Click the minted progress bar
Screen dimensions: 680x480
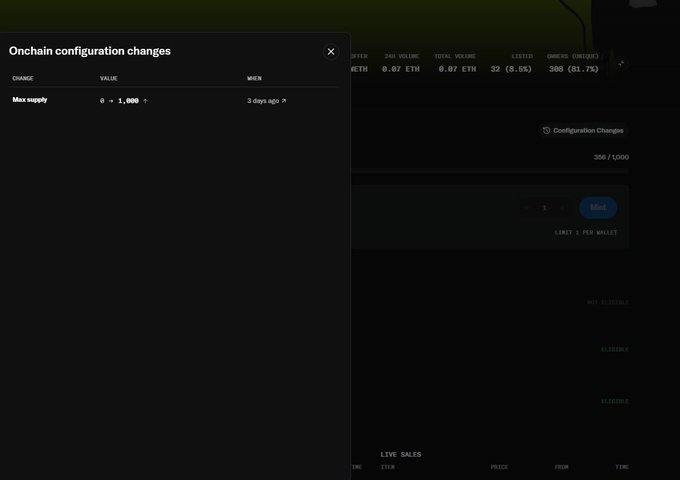pos(490,171)
